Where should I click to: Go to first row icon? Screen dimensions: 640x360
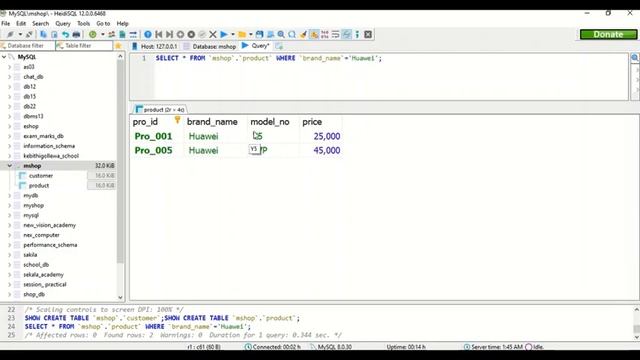[159, 35]
